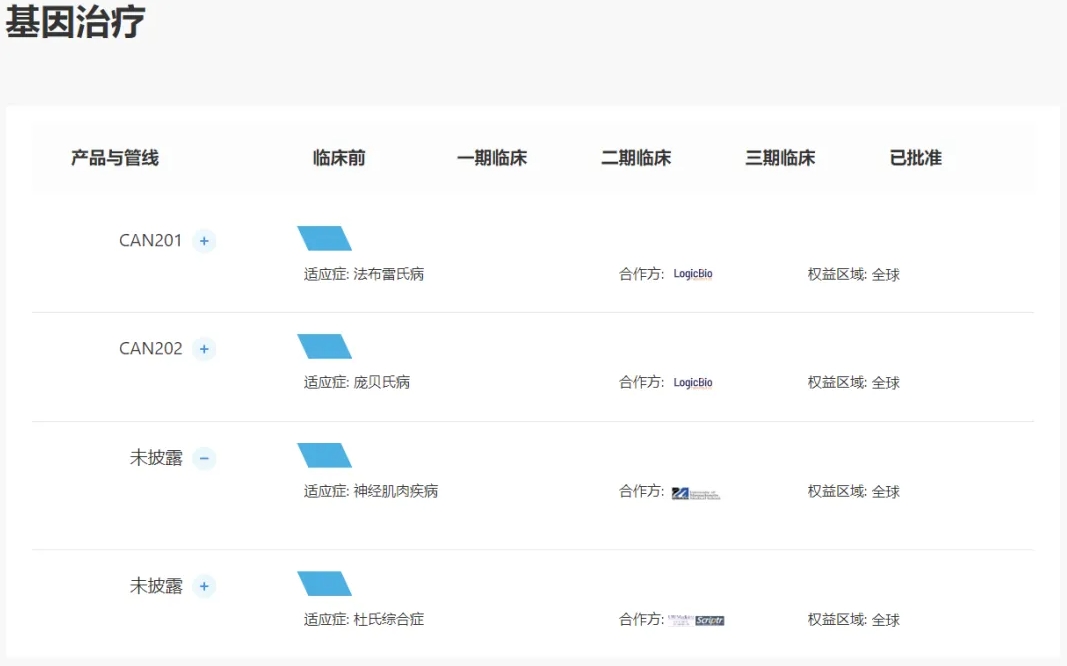Click the CAN202 product name
Screen dimensions: 1067x666
[x=150, y=349]
